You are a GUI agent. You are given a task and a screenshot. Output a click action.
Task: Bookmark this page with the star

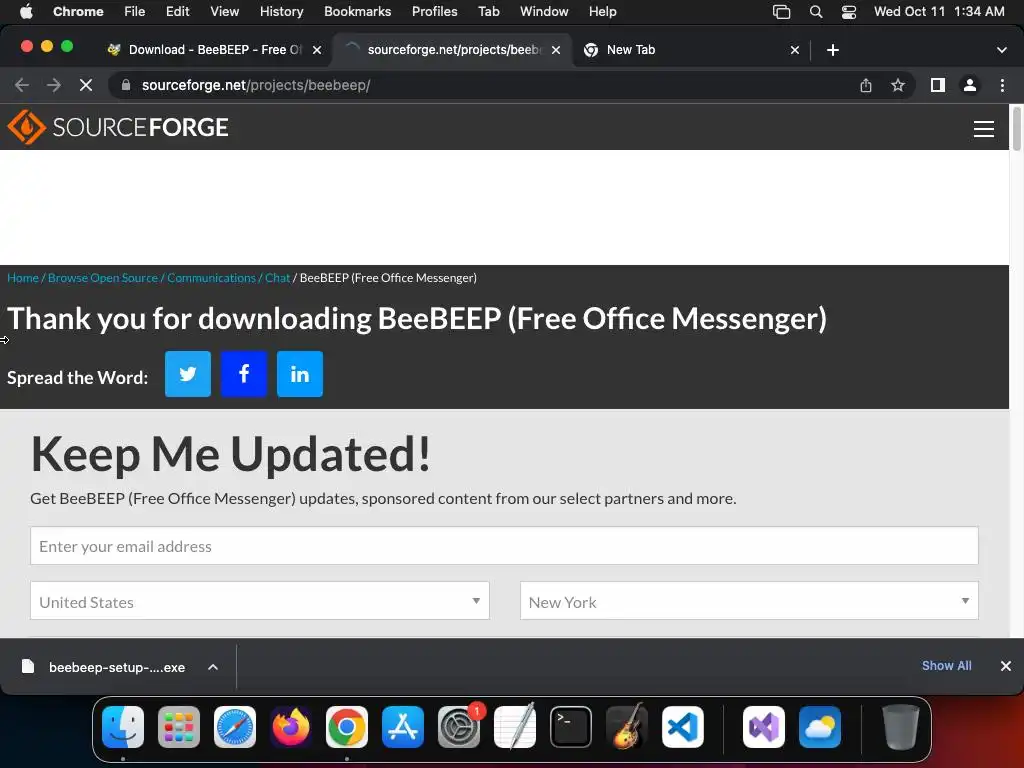[x=898, y=85]
